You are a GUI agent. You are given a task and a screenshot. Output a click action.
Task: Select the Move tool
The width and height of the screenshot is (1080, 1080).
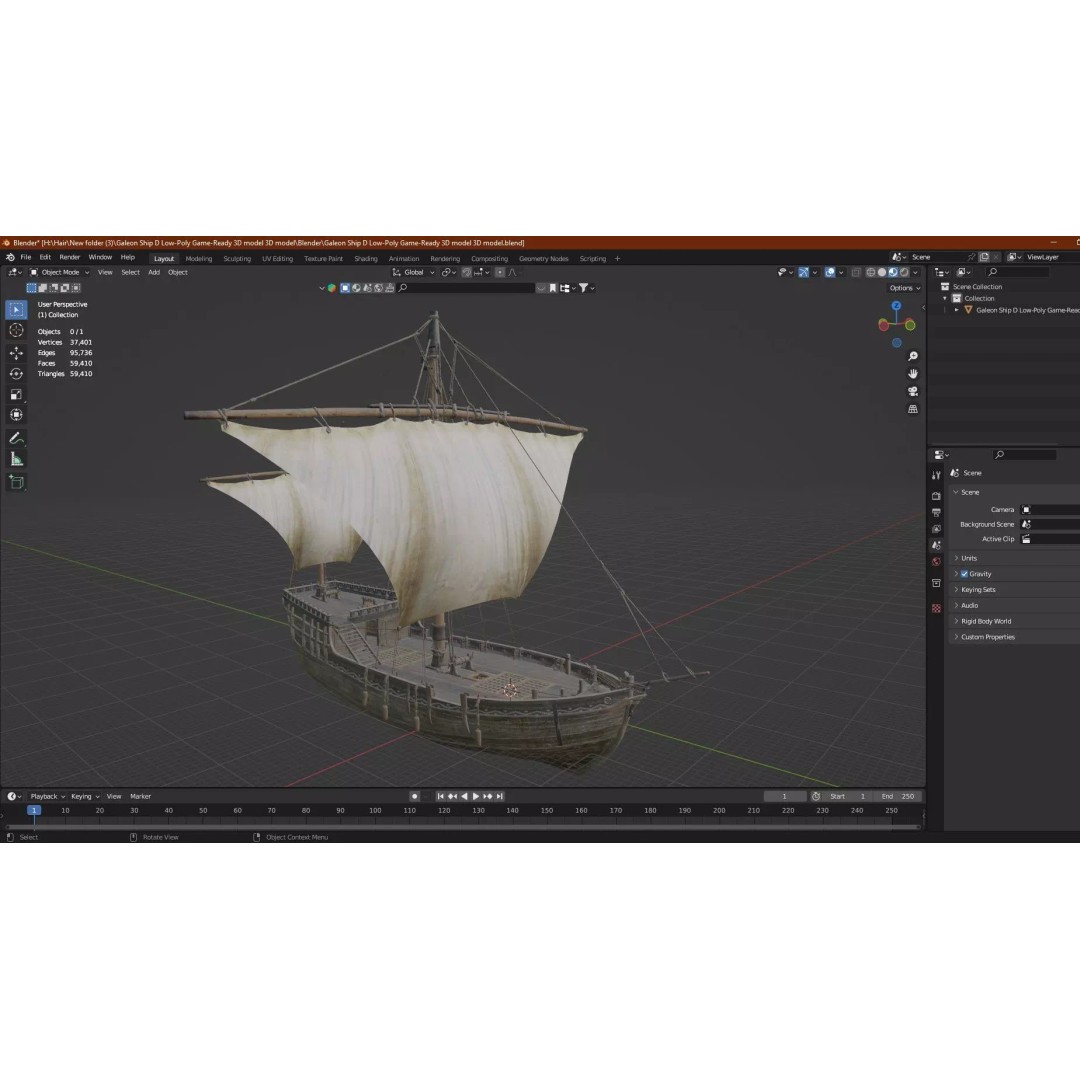click(x=17, y=353)
